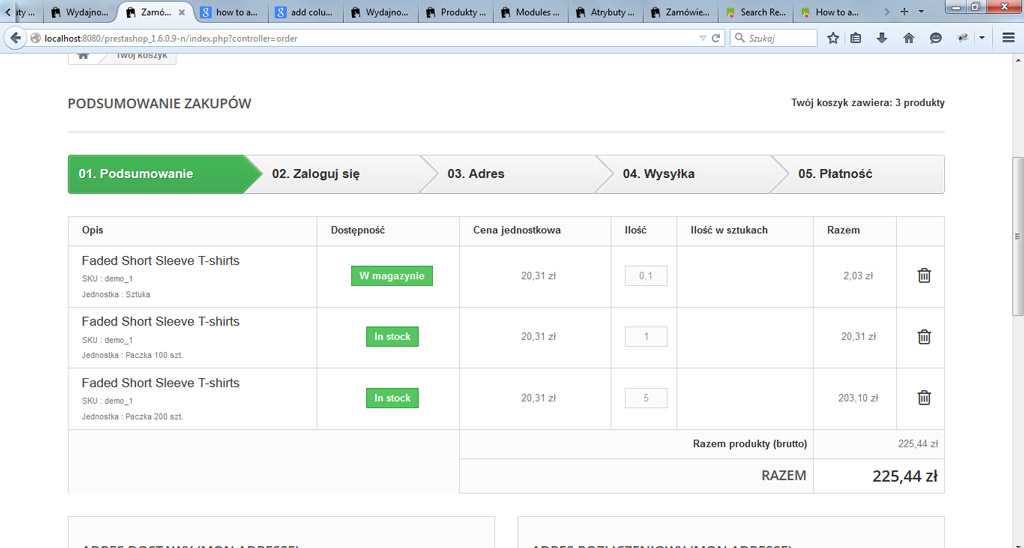Screen dimensions: 1024x548
Task: Open the chat bubble icon in toolbar
Action: (x=935, y=39)
